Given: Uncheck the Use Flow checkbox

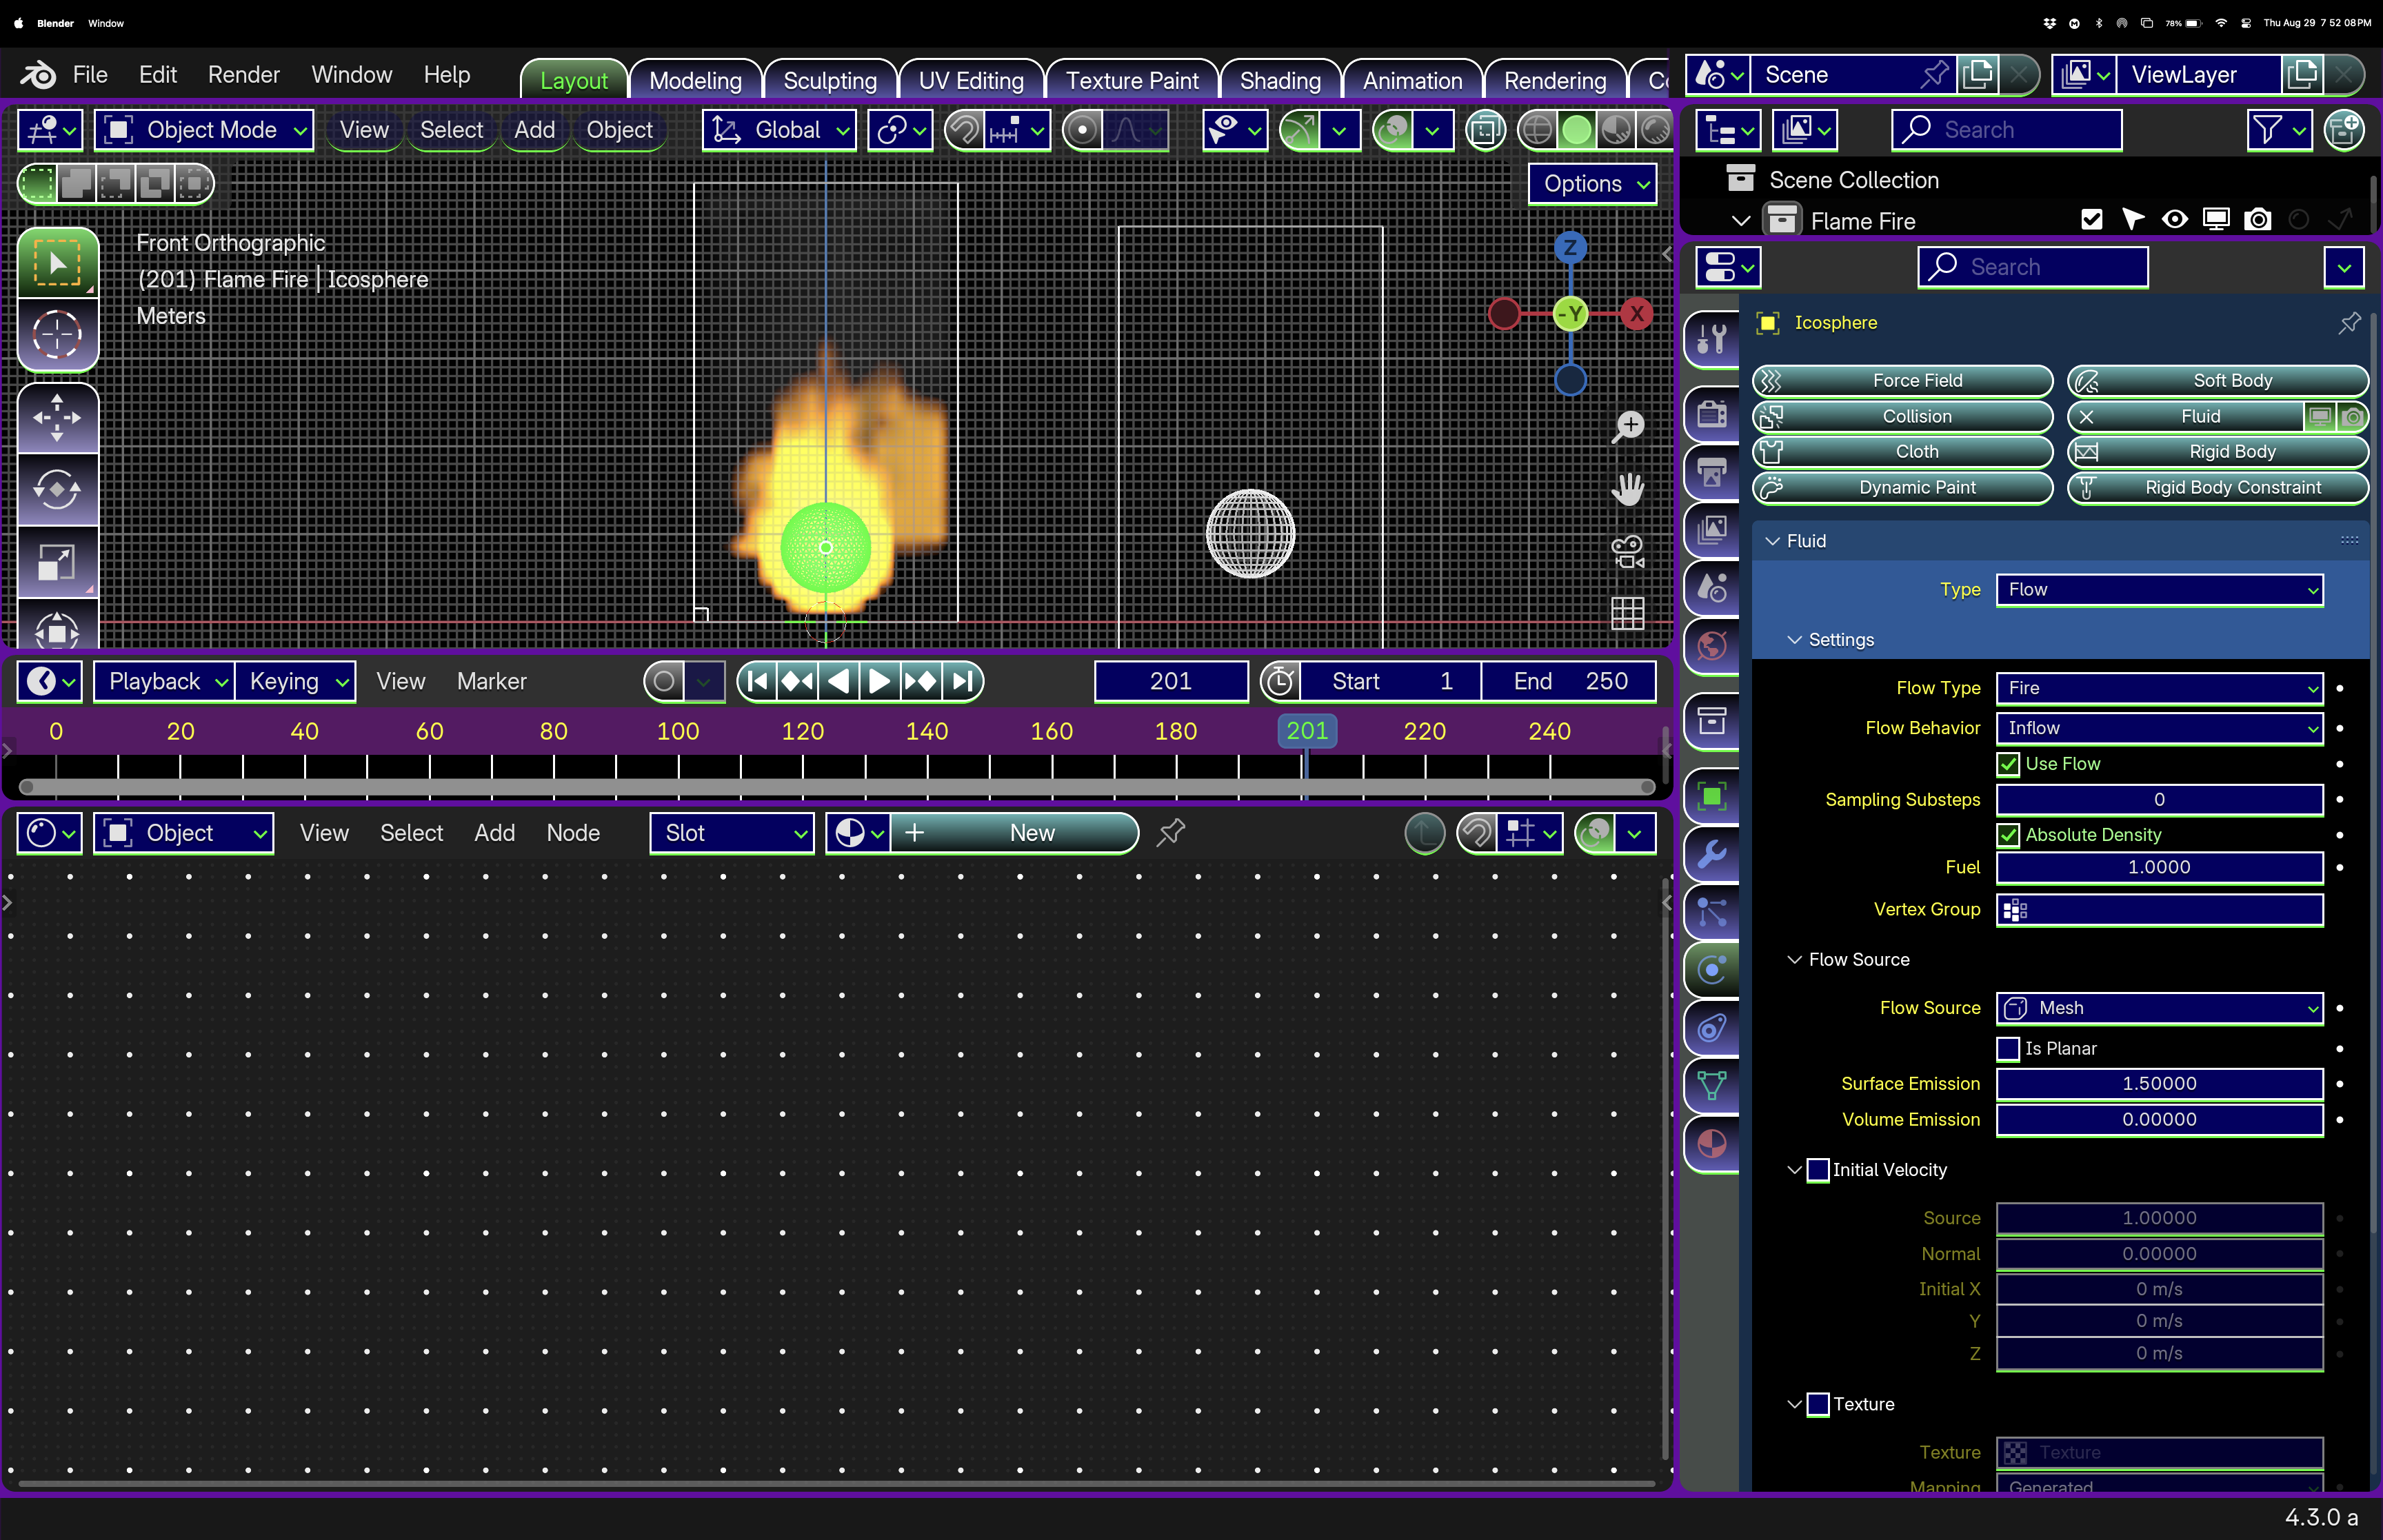Looking at the screenshot, I should 2008,764.
